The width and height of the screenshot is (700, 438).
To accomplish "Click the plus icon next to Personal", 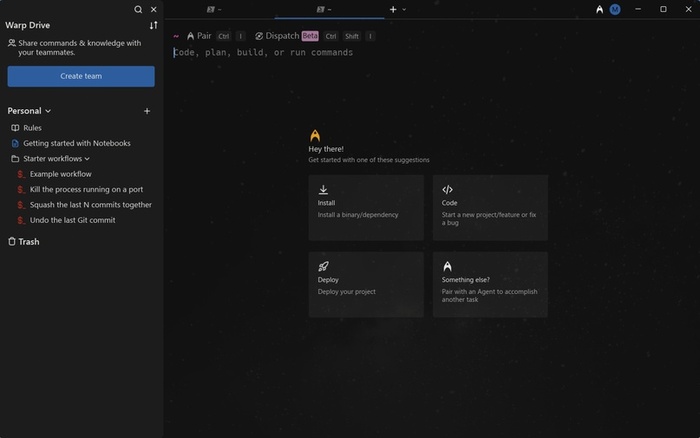I will point(147,111).
